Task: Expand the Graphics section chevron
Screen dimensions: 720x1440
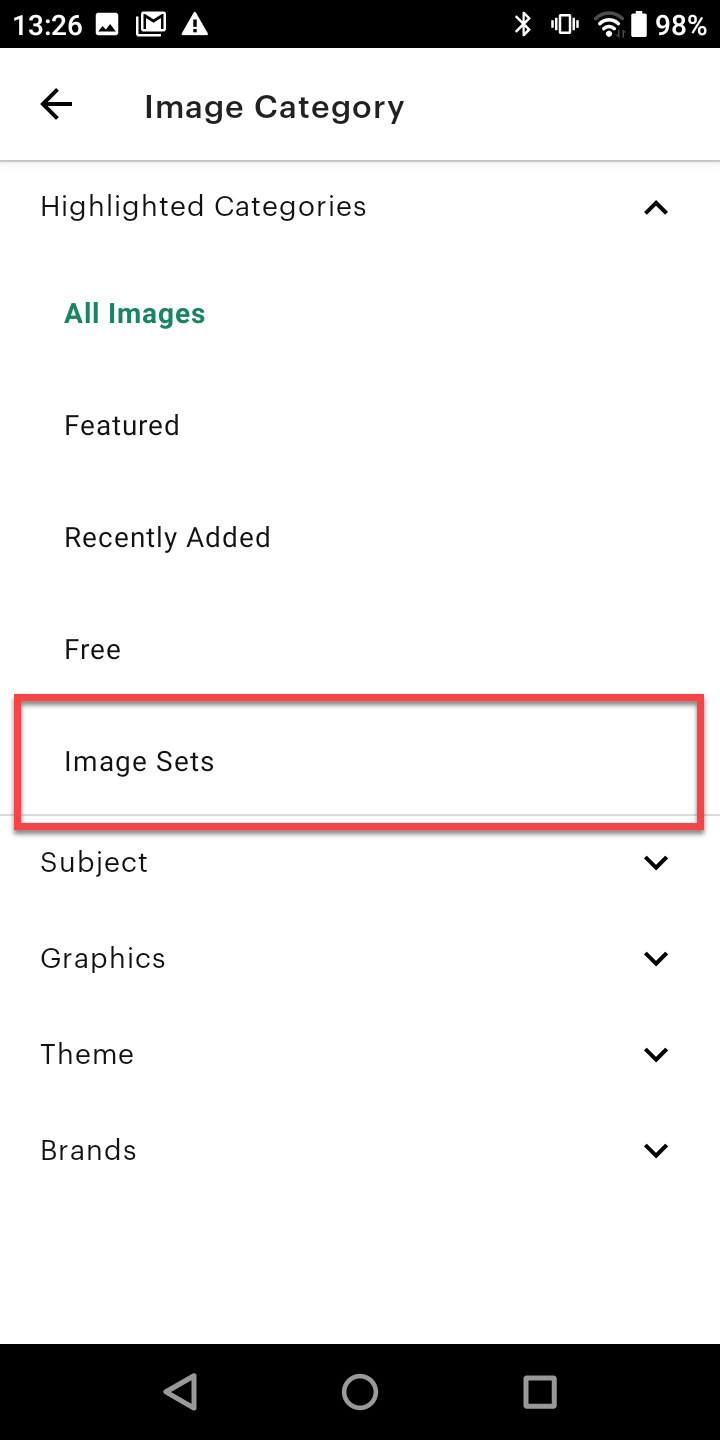Action: (656, 959)
